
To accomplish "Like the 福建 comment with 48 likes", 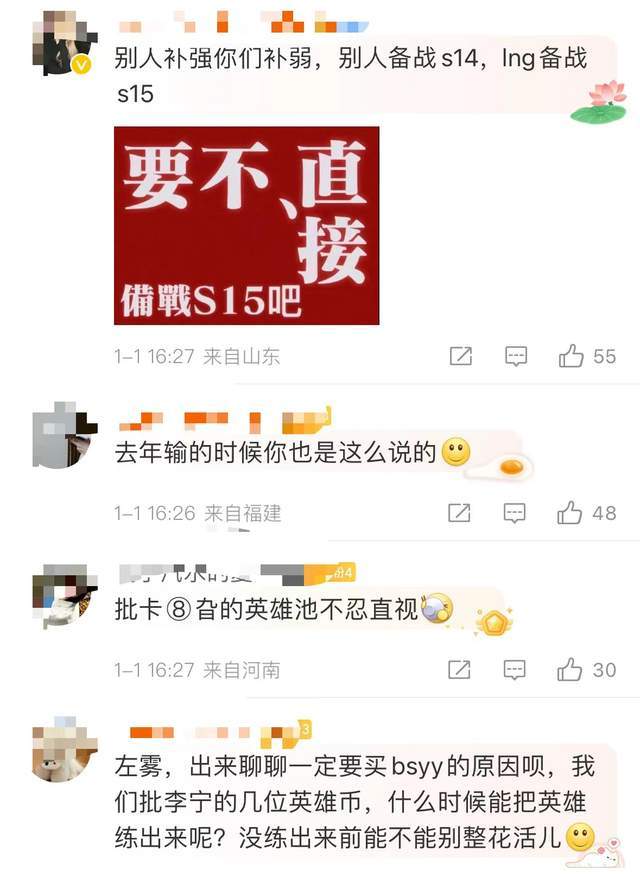I will pos(586,512).
